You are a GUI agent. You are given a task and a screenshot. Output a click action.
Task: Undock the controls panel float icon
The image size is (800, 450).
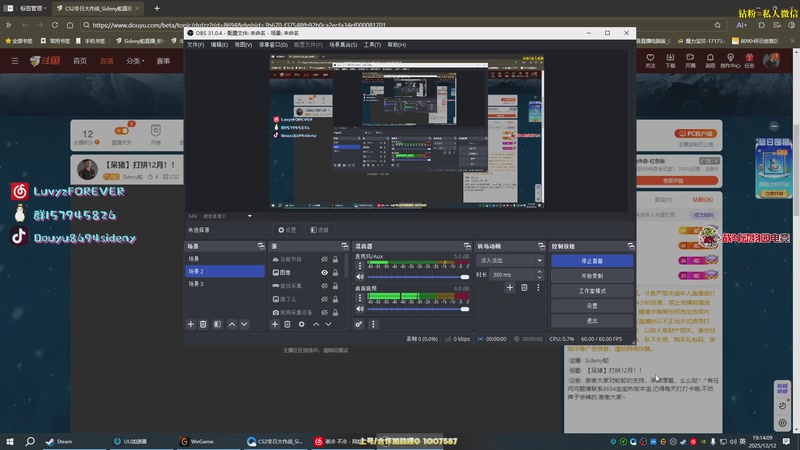(631, 246)
